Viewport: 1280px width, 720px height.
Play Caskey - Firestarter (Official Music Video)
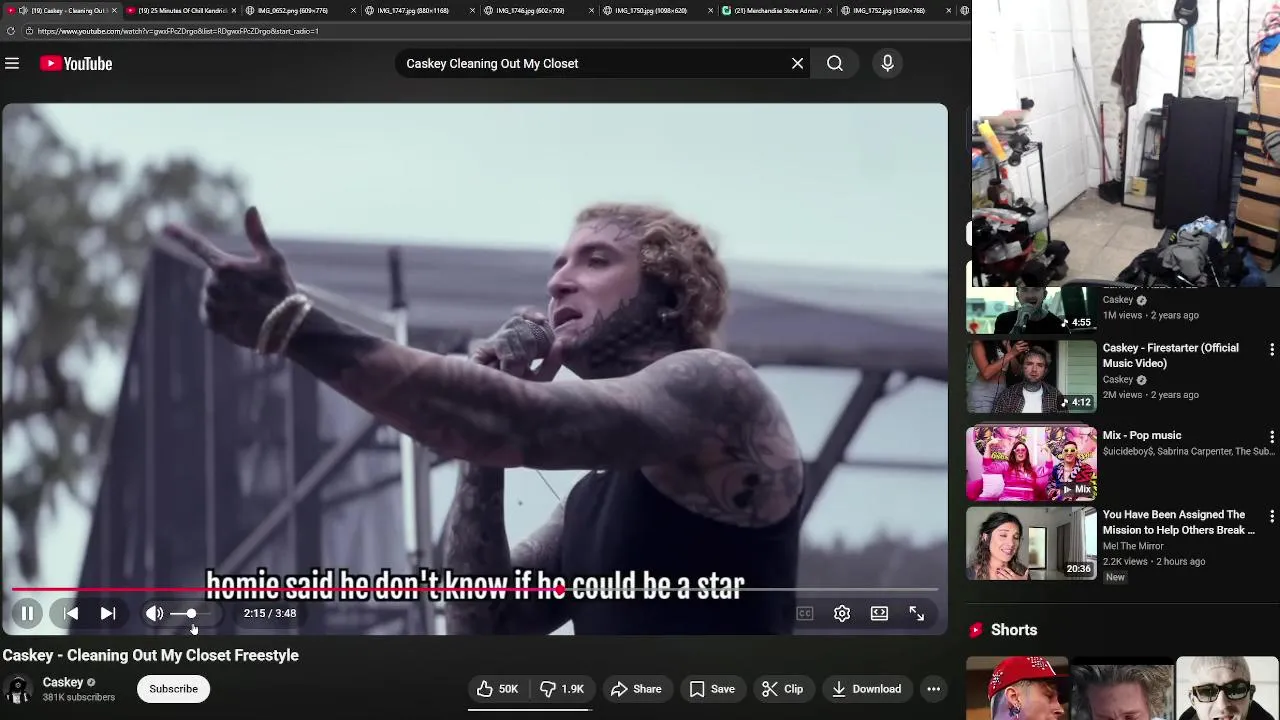tap(1171, 356)
